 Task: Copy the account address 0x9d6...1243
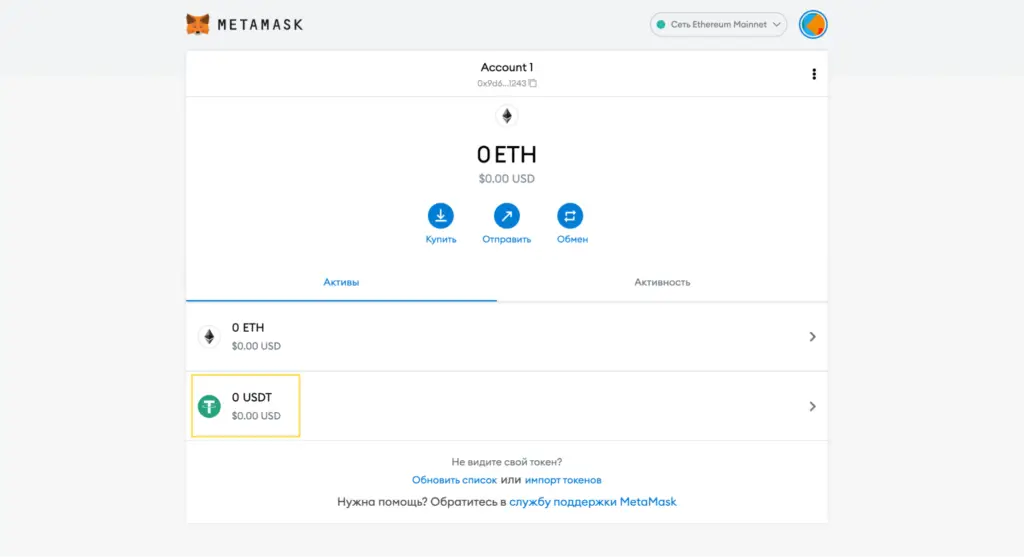533,83
